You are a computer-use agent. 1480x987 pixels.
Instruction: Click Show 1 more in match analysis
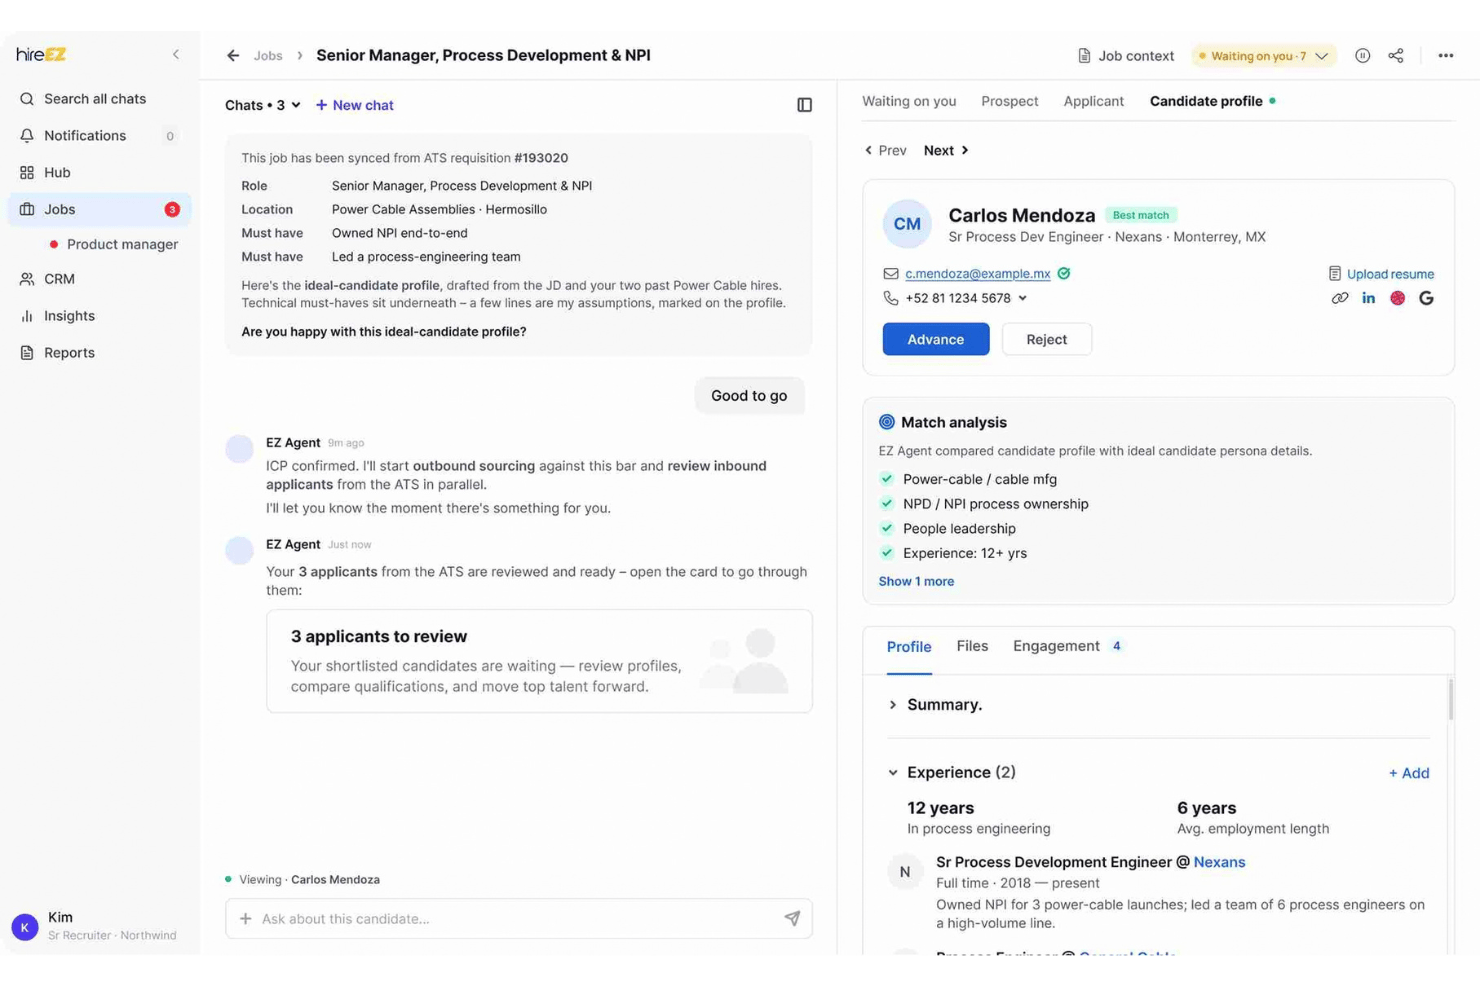916,581
